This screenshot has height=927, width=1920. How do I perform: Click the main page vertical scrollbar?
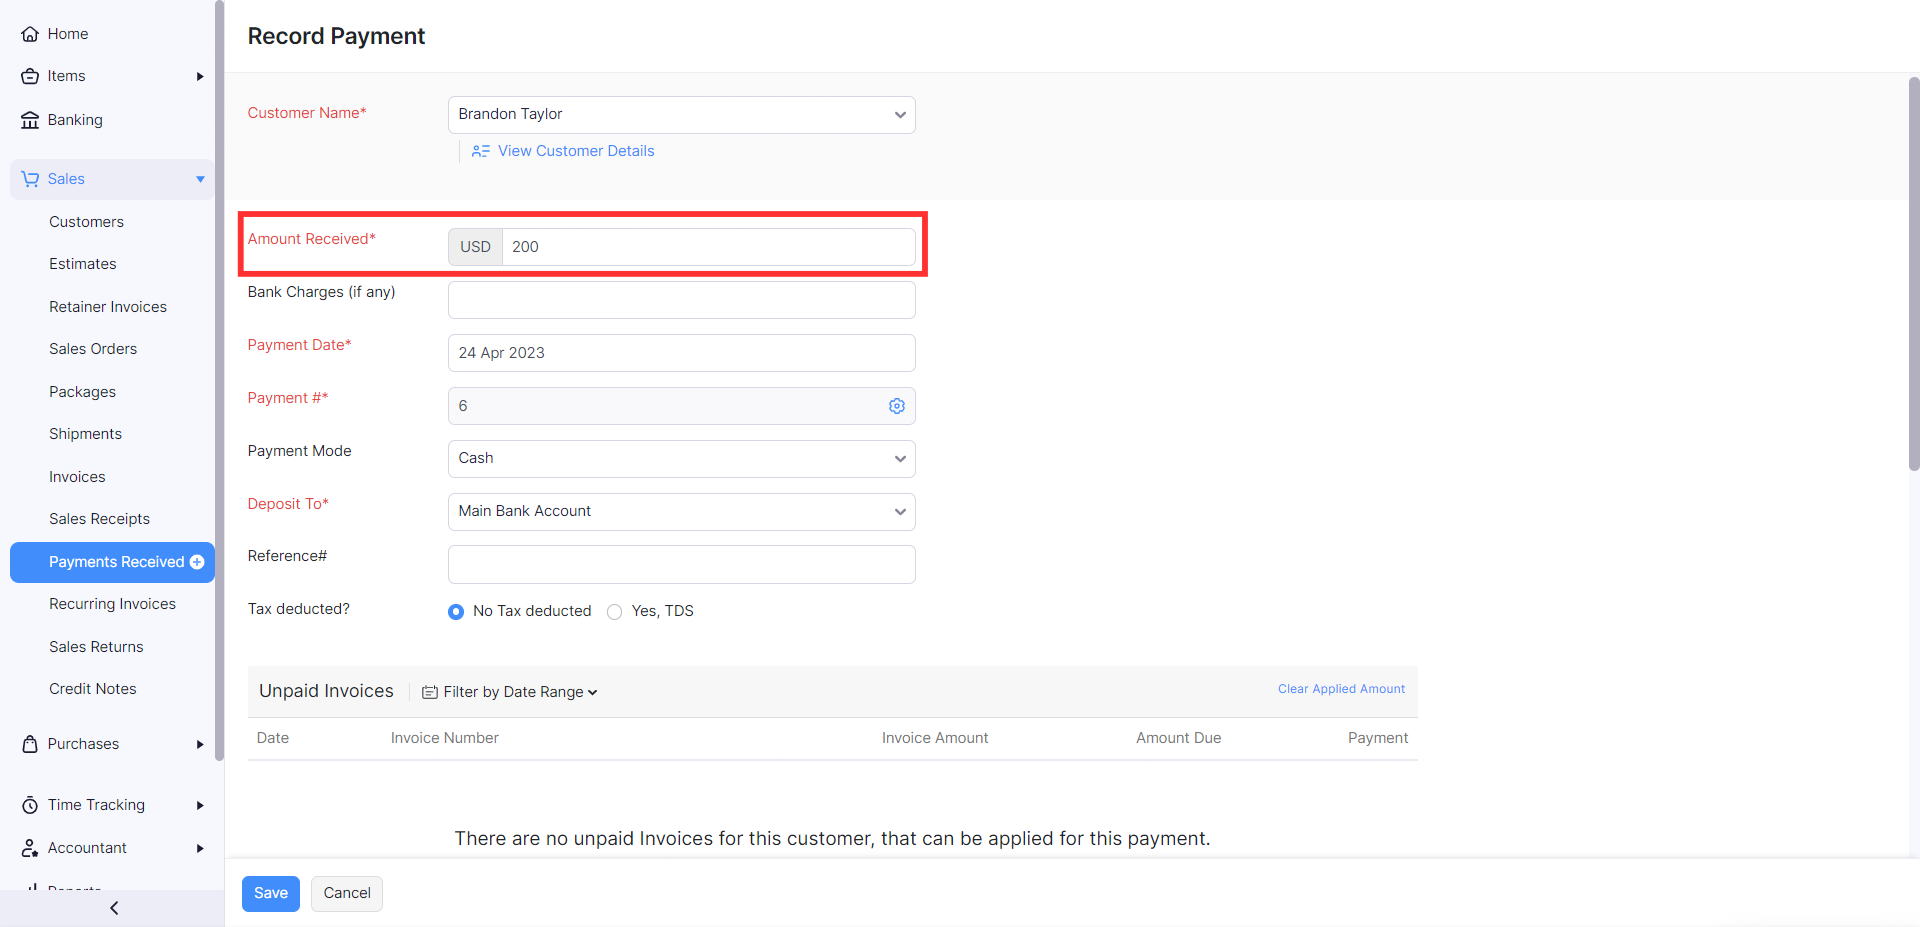click(x=1913, y=270)
